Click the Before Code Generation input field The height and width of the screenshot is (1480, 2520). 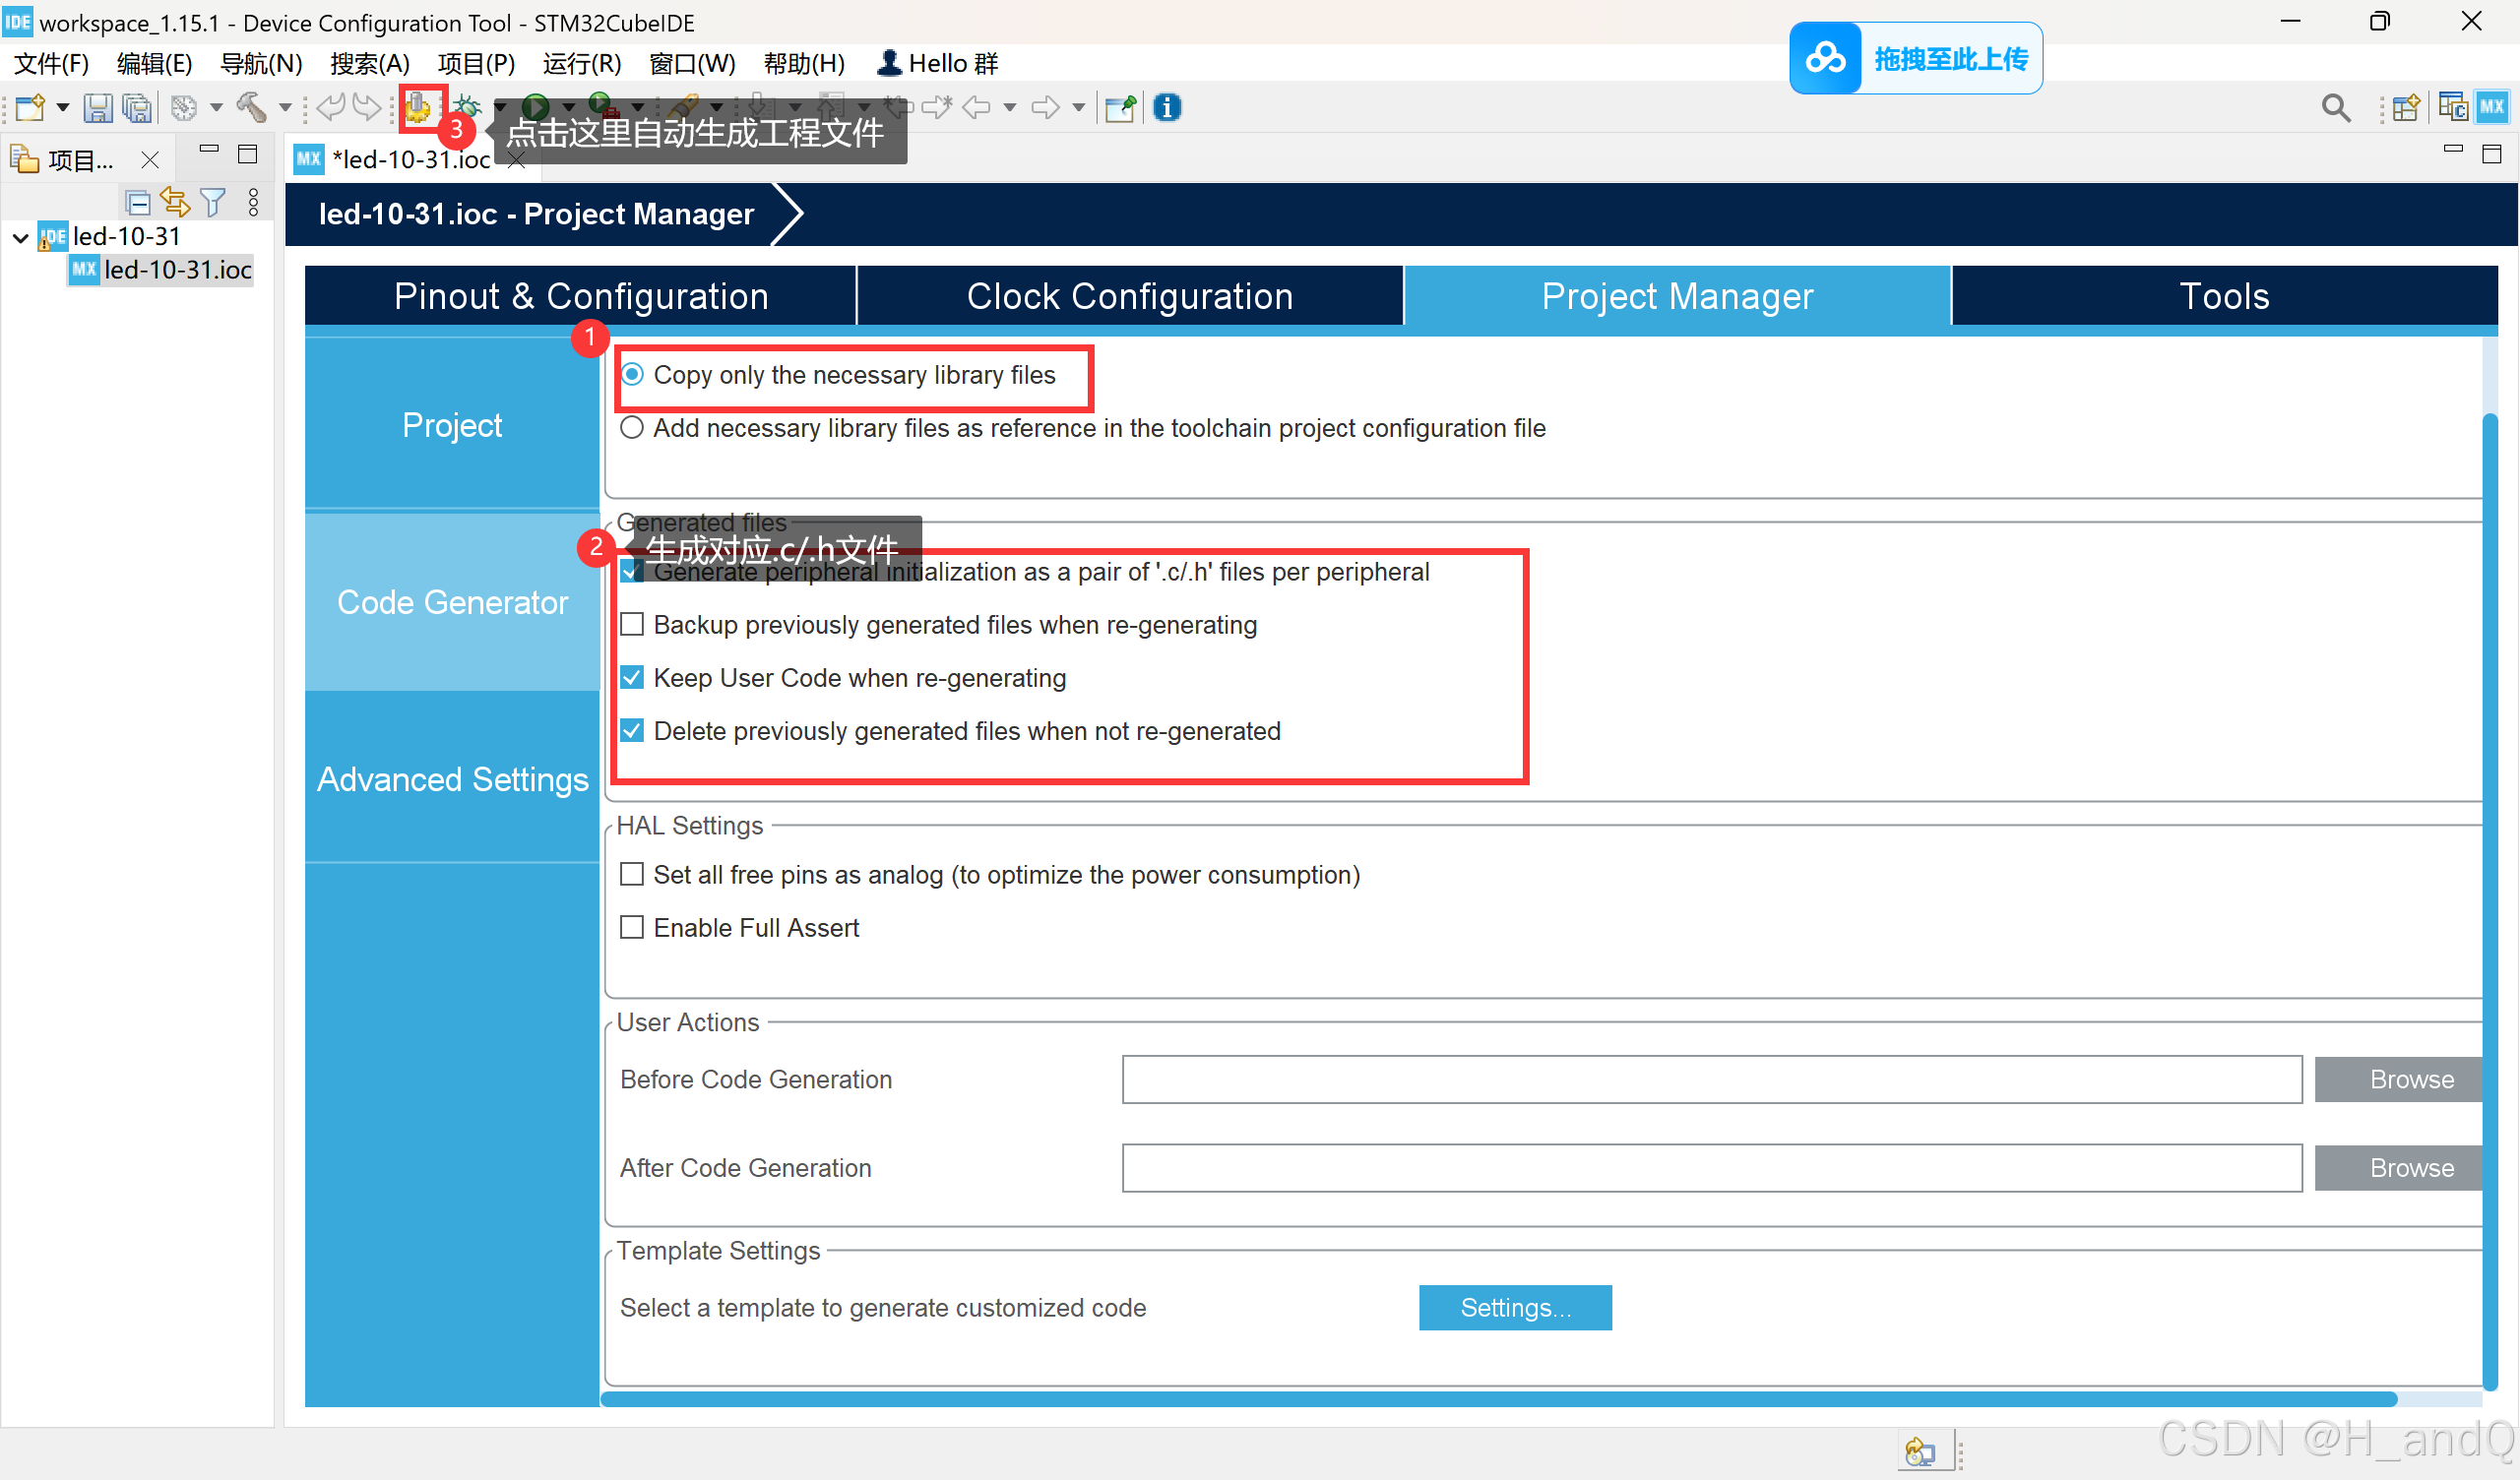point(1711,1079)
